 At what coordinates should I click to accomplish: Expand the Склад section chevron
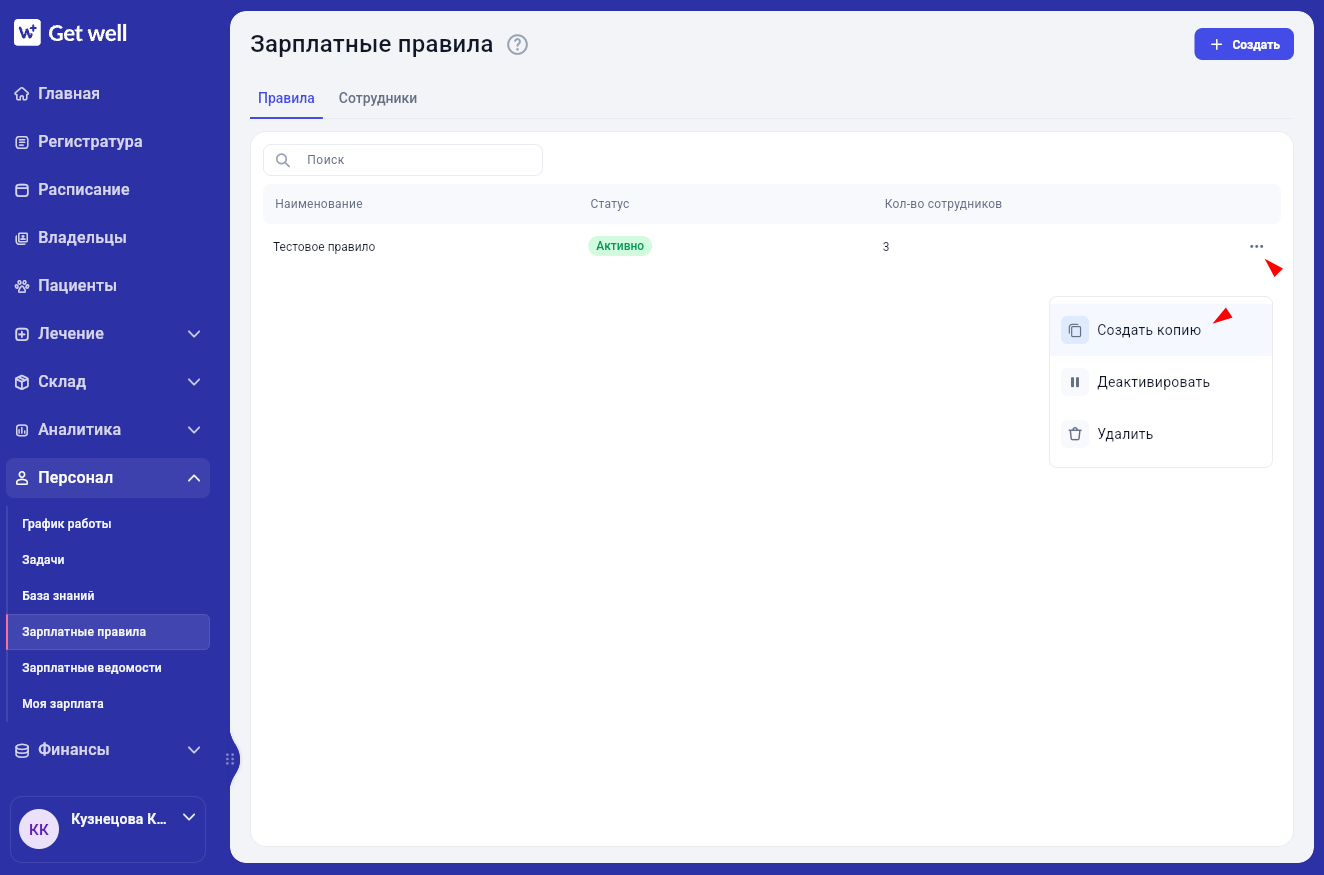pos(194,382)
